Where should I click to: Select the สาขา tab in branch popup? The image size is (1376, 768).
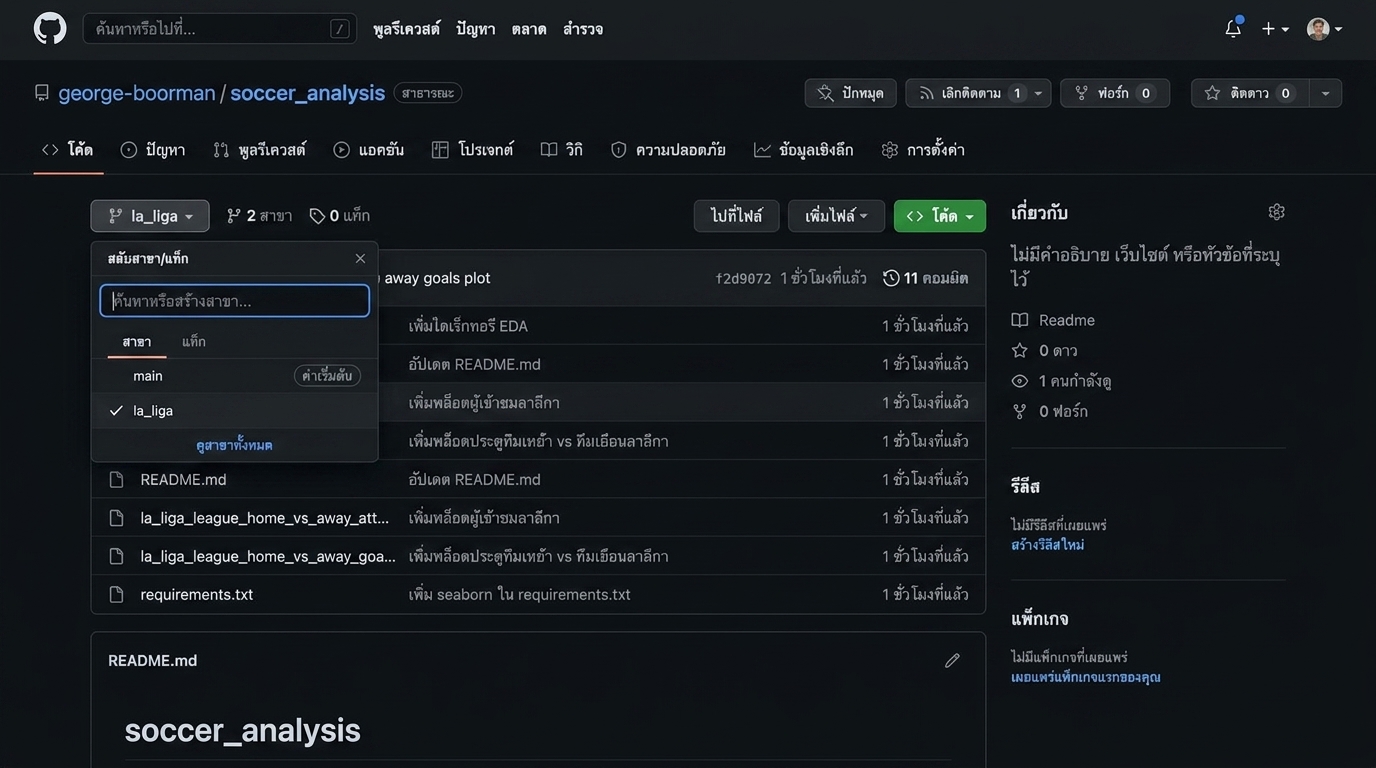(137, 342)
